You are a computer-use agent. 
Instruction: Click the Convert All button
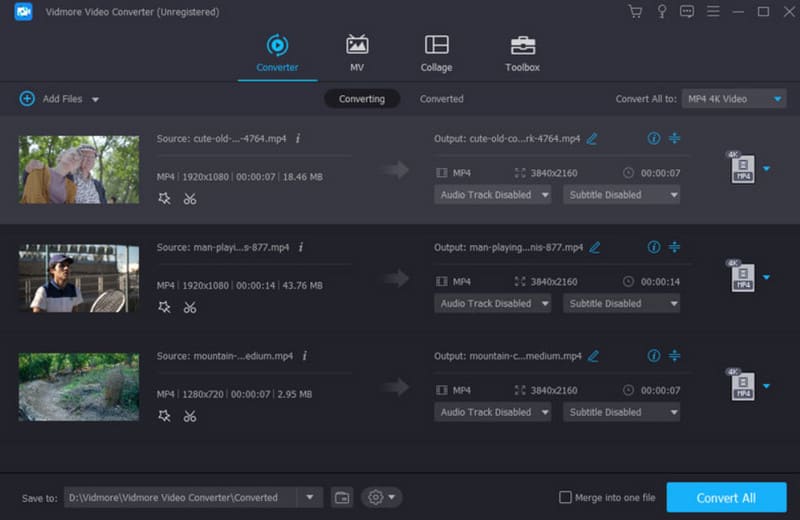point(726,497)
